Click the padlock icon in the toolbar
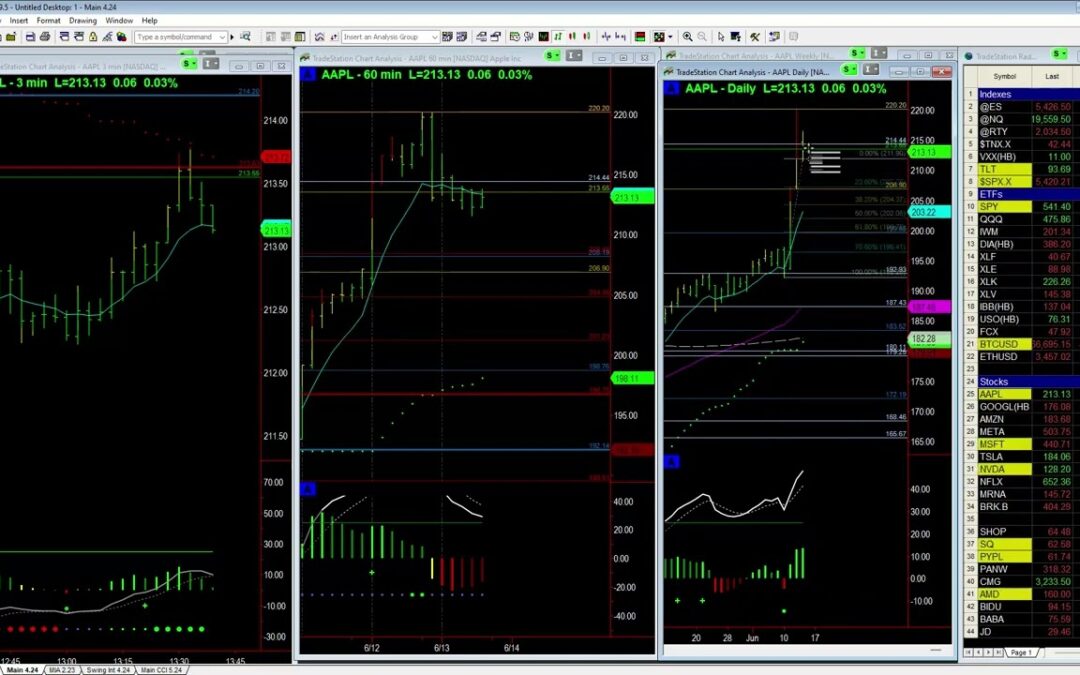Viewport: 1080px width, 675px height. [x=92, y=37]
